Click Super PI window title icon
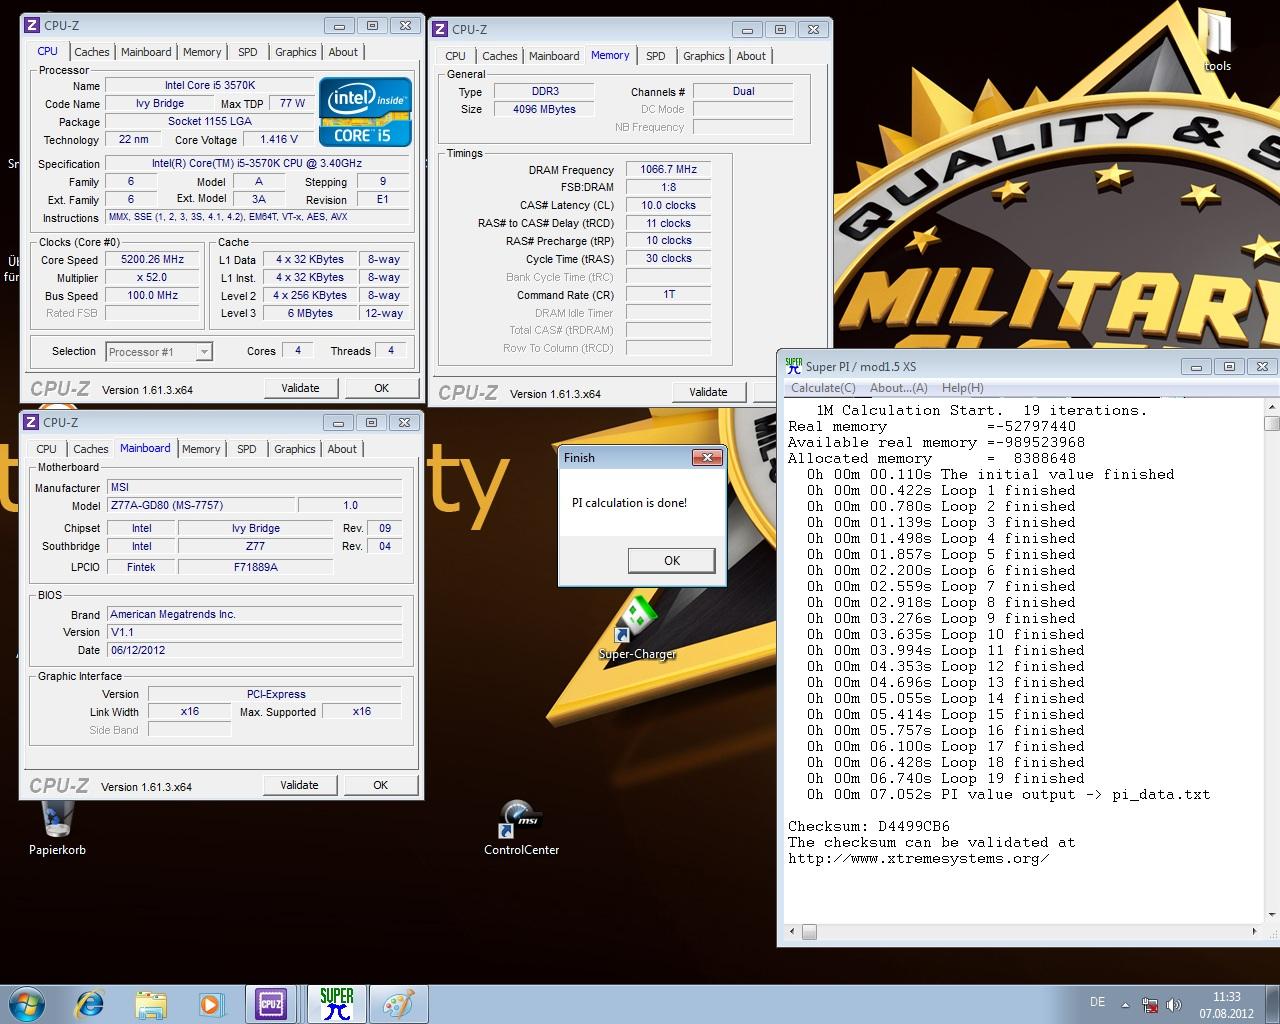Viewport: 1280px width, 1024px height. click(x=793, y=366)
